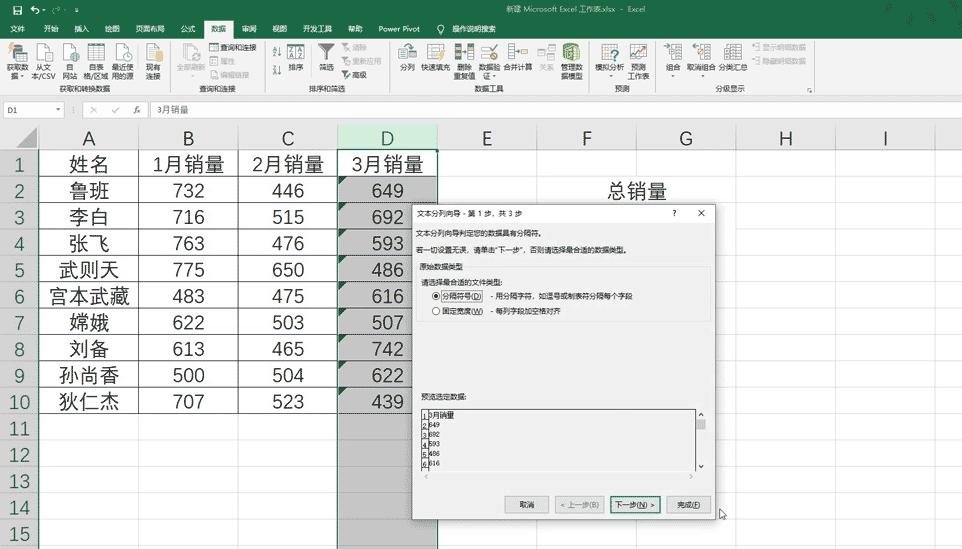Switch to the 插入 (Insert) tab
Image resolution: width=962 pixels, height=549 pixels.
pos(82,29)
